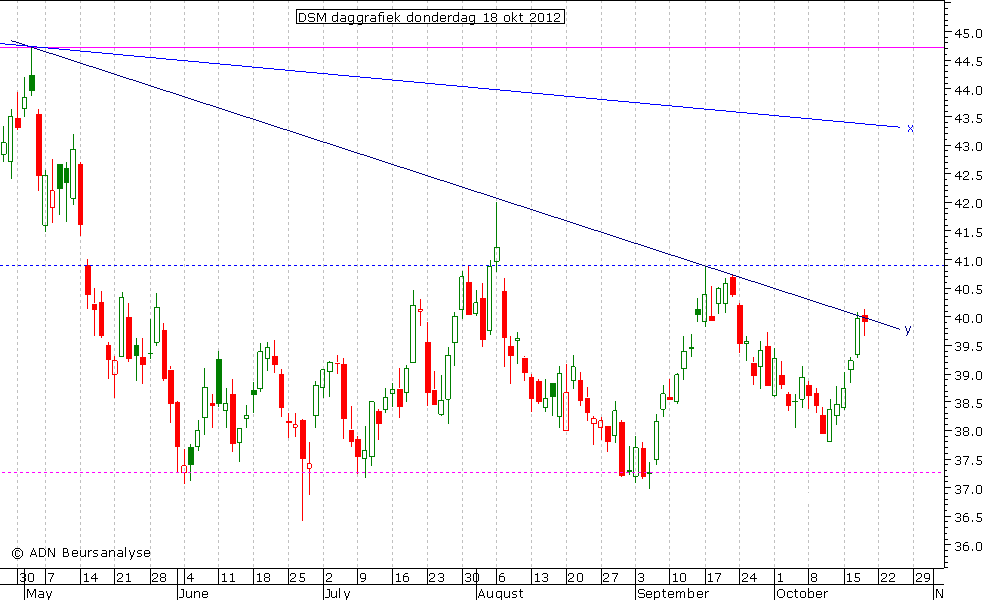Click date label 4 above June

point(190,578)
